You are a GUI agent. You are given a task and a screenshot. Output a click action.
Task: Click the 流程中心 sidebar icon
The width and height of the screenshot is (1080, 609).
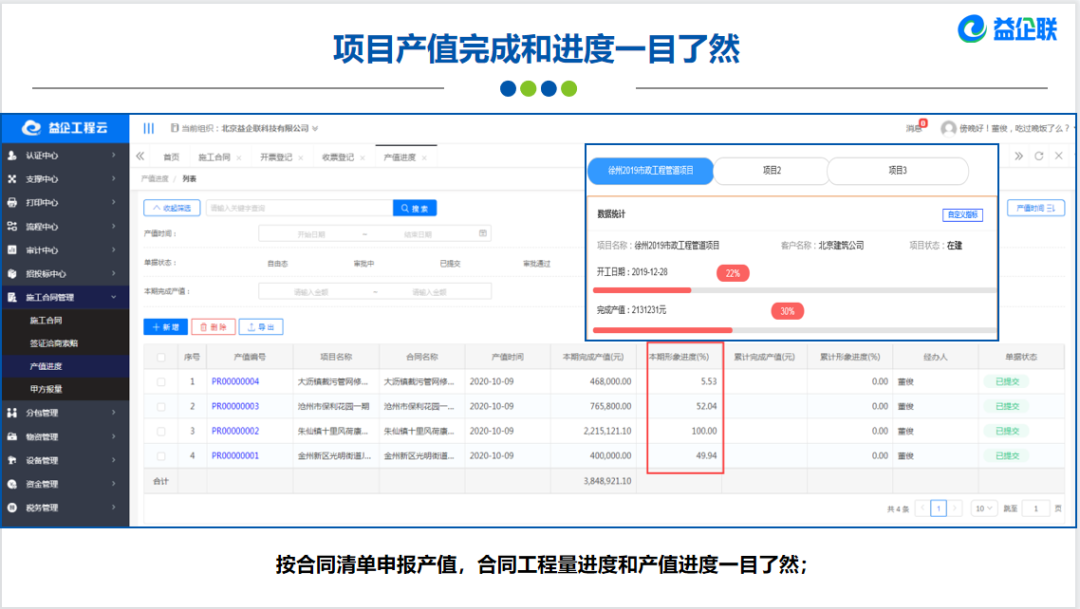click(12, 226)
